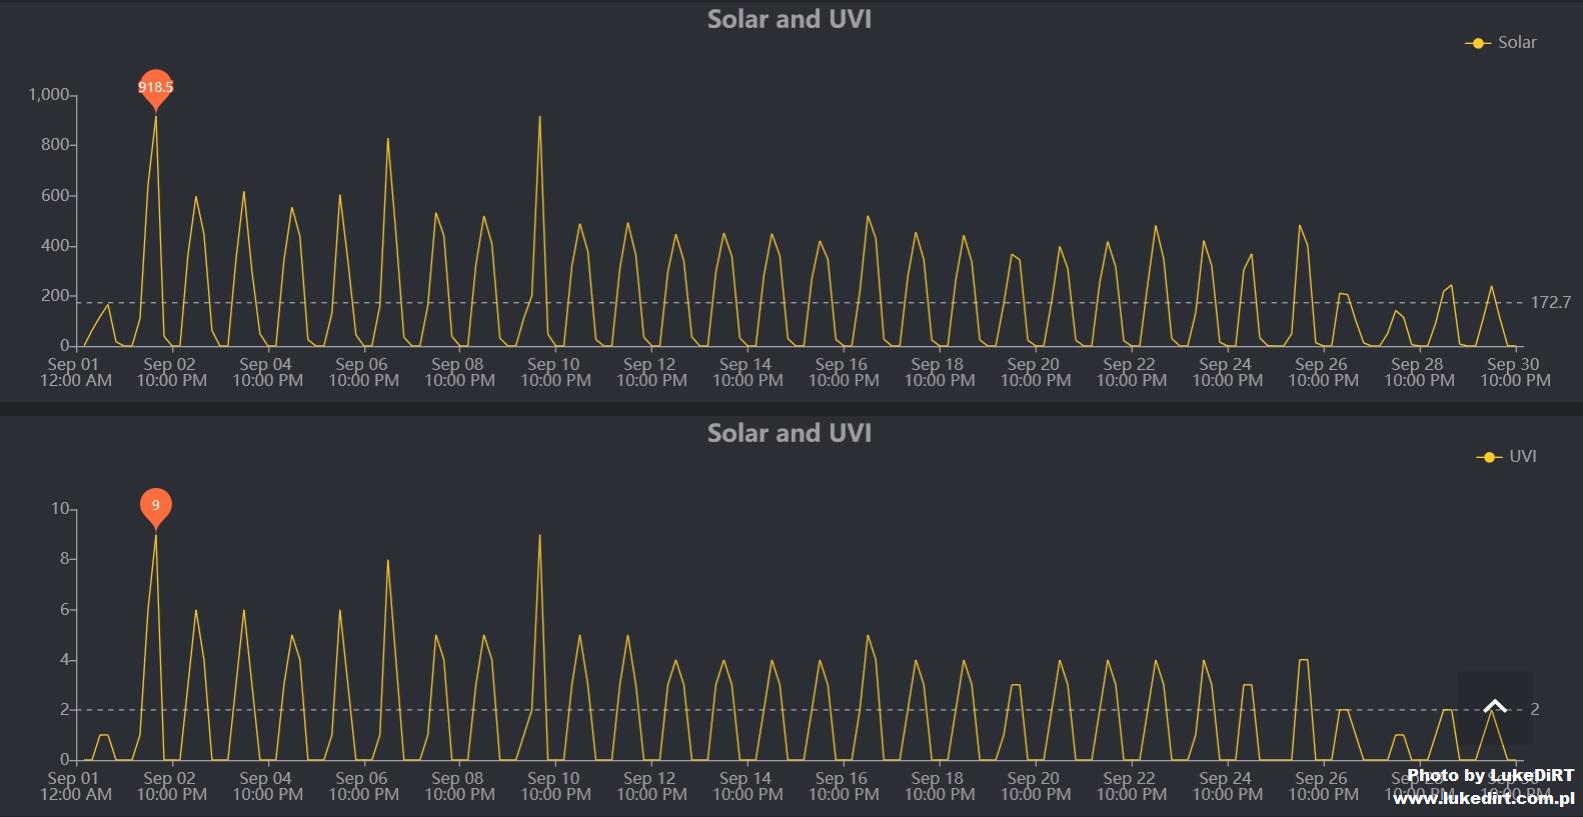Open the www.lukedirt.com.pl watermark link
The height and width of the screenshot is (817, 1583).
[x=1483, y=798]
